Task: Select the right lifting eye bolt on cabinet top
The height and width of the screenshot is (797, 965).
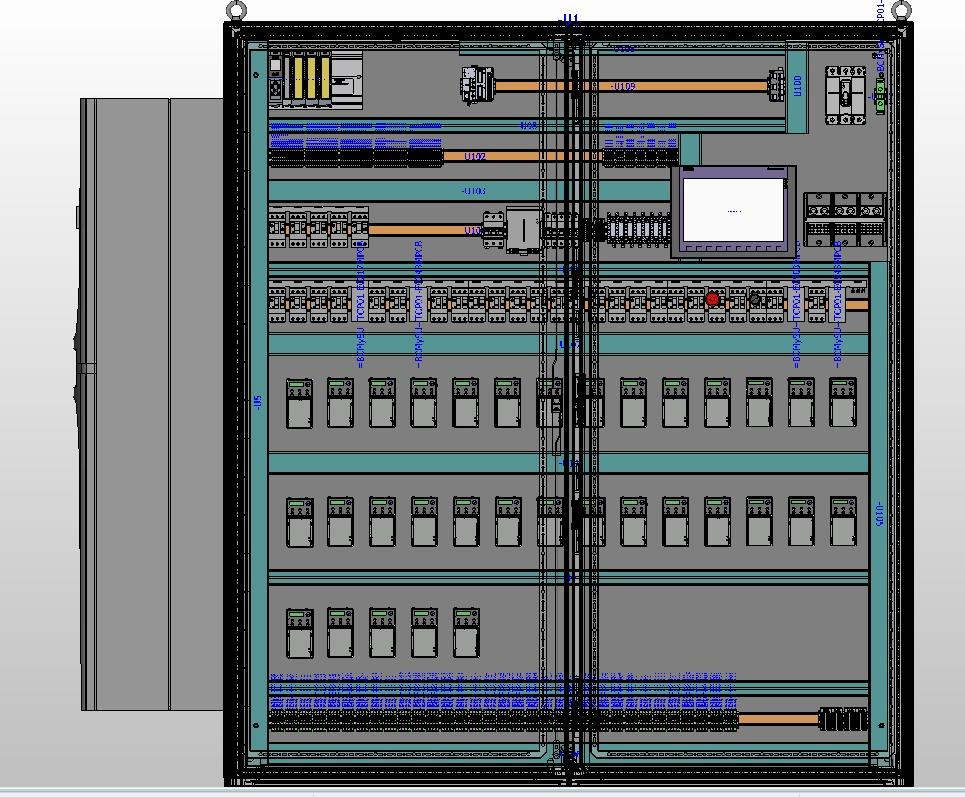Action: tap(900, 11)
